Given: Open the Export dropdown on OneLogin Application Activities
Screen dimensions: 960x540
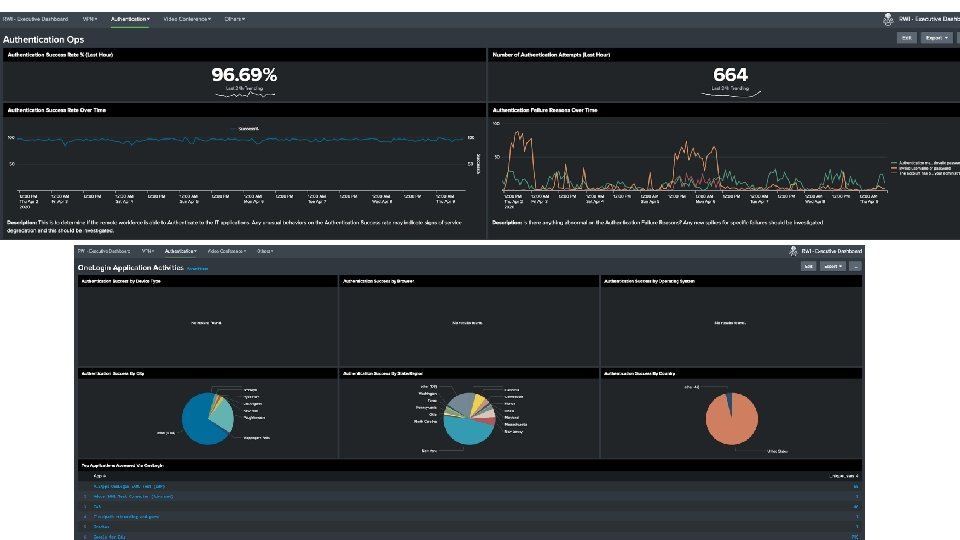Looking at the screenshot, I should 833,266.
